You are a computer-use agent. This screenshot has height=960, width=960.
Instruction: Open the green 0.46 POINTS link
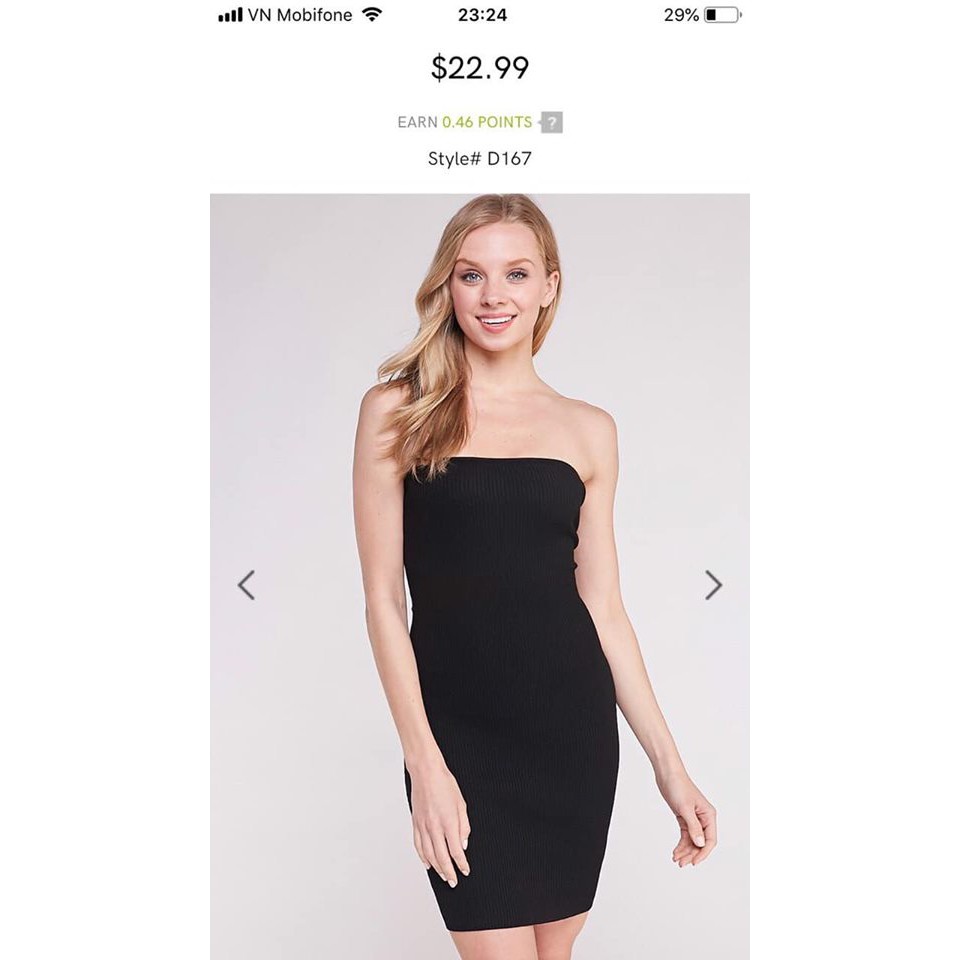click(x=487, y=122)
